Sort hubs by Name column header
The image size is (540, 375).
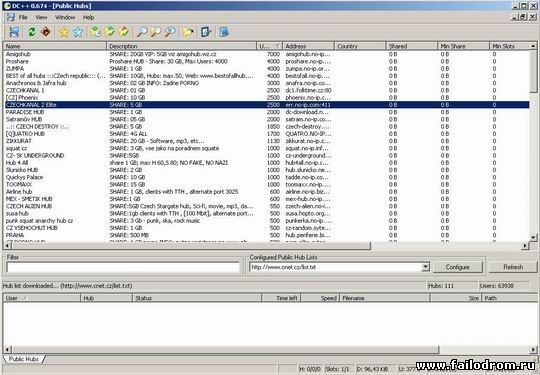click(54, 46)
